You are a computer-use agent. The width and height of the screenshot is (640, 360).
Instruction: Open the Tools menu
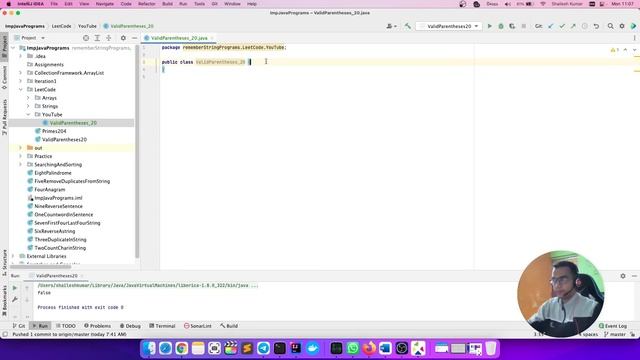point(199,4)
